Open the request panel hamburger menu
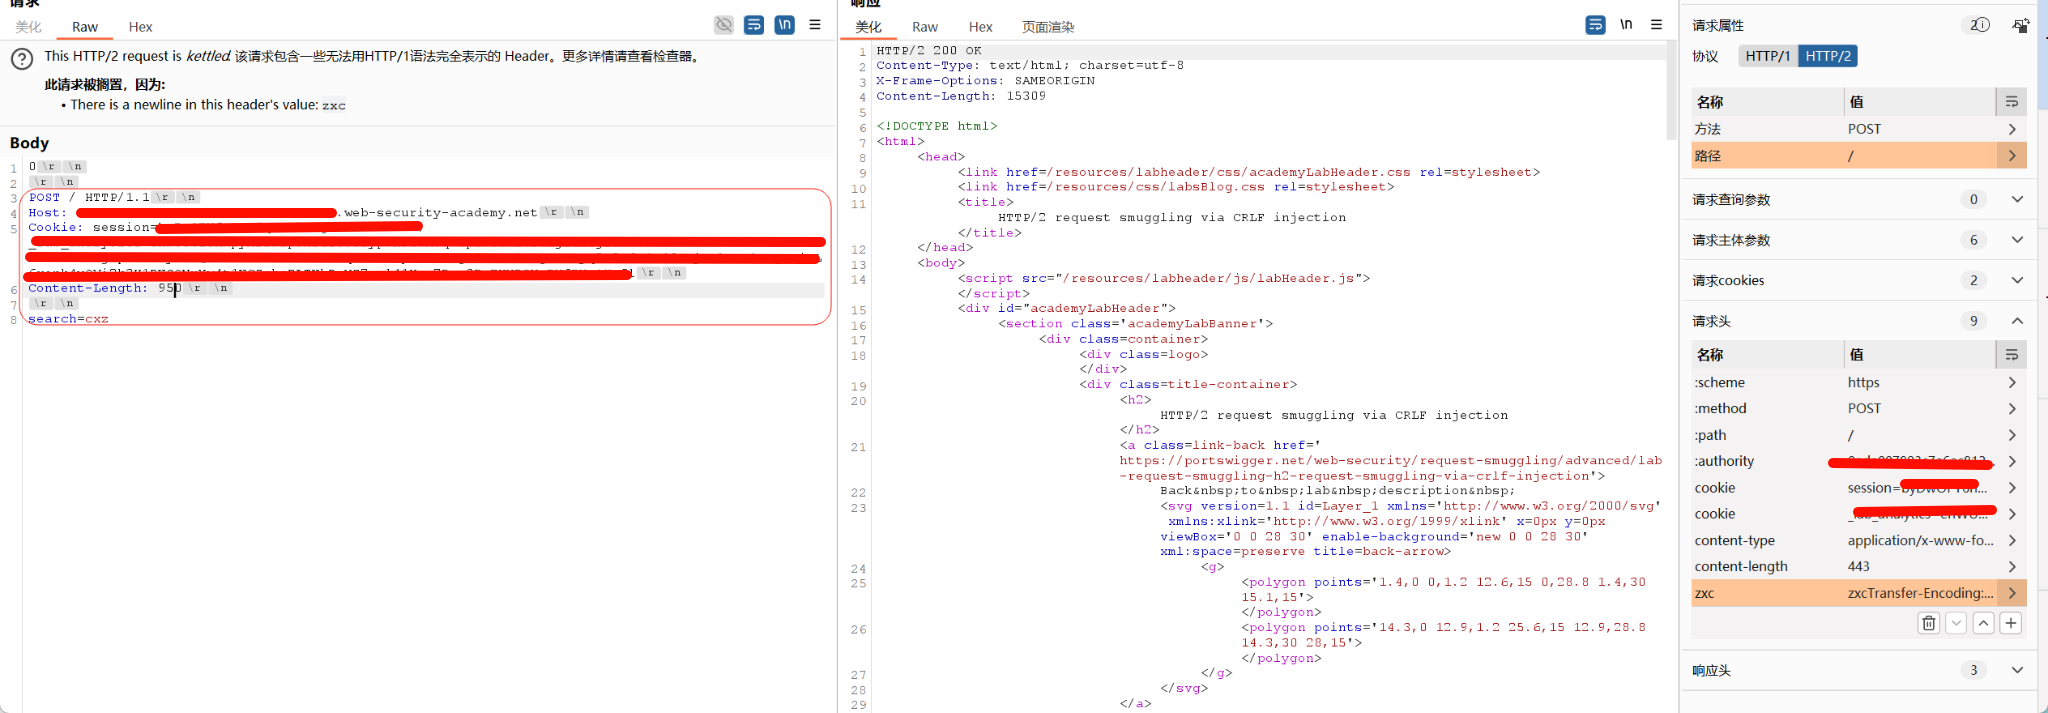 point(815,25)
